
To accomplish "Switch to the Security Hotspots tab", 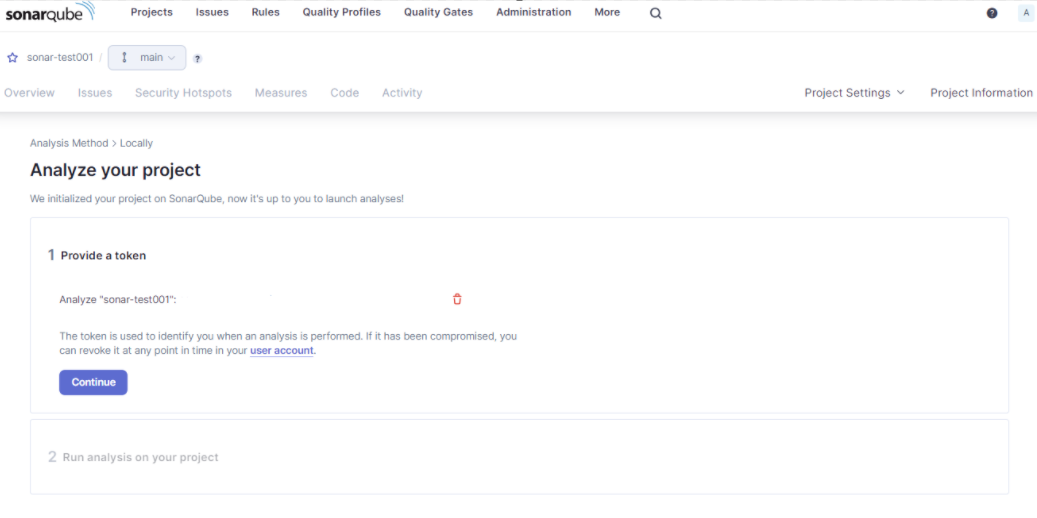I will (183, 93).
